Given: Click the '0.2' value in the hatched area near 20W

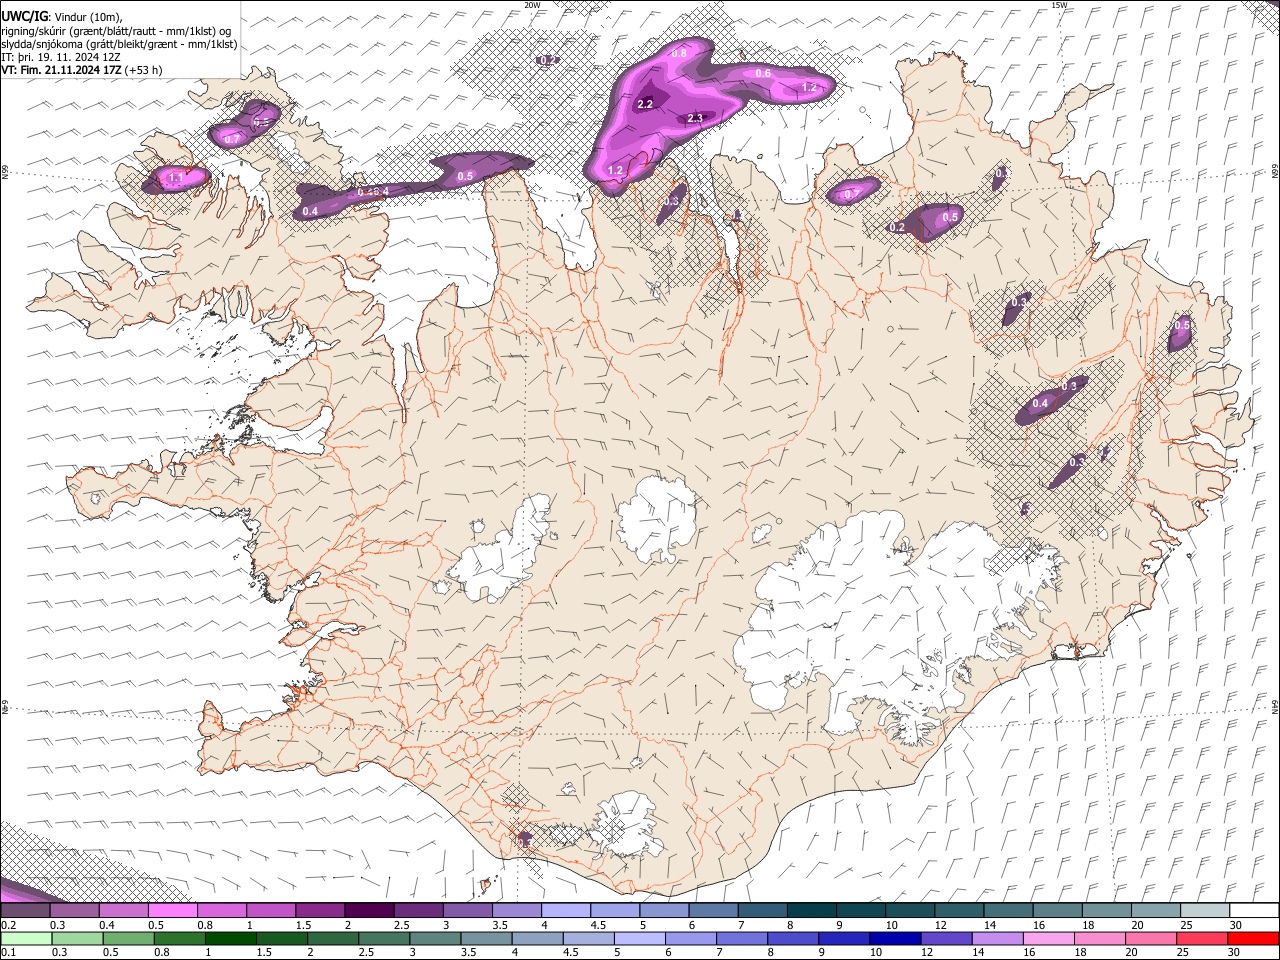Looking at the screenshot, I should coord(548,60).
